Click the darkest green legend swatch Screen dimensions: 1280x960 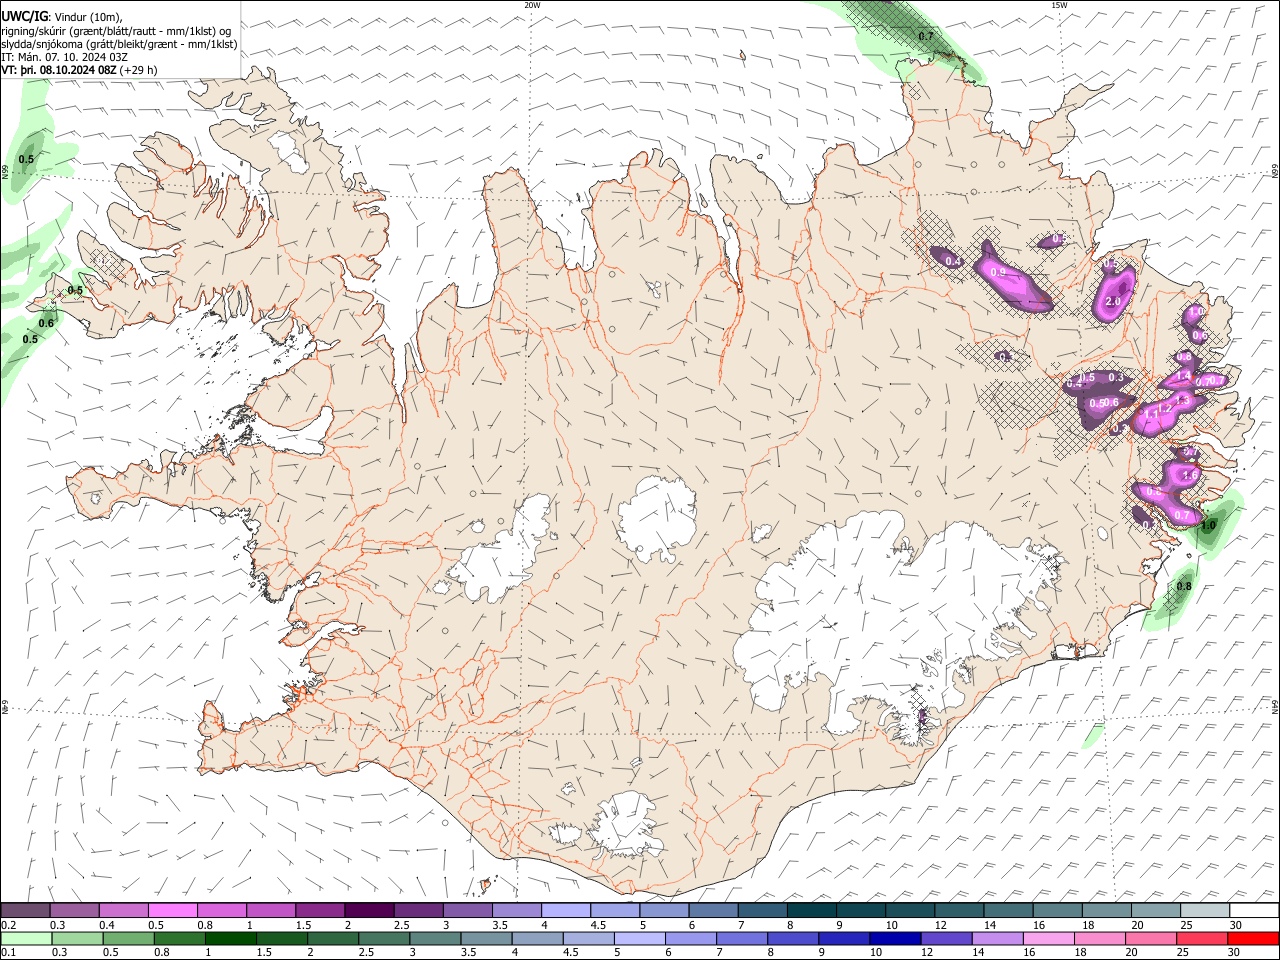pos(229,938)
